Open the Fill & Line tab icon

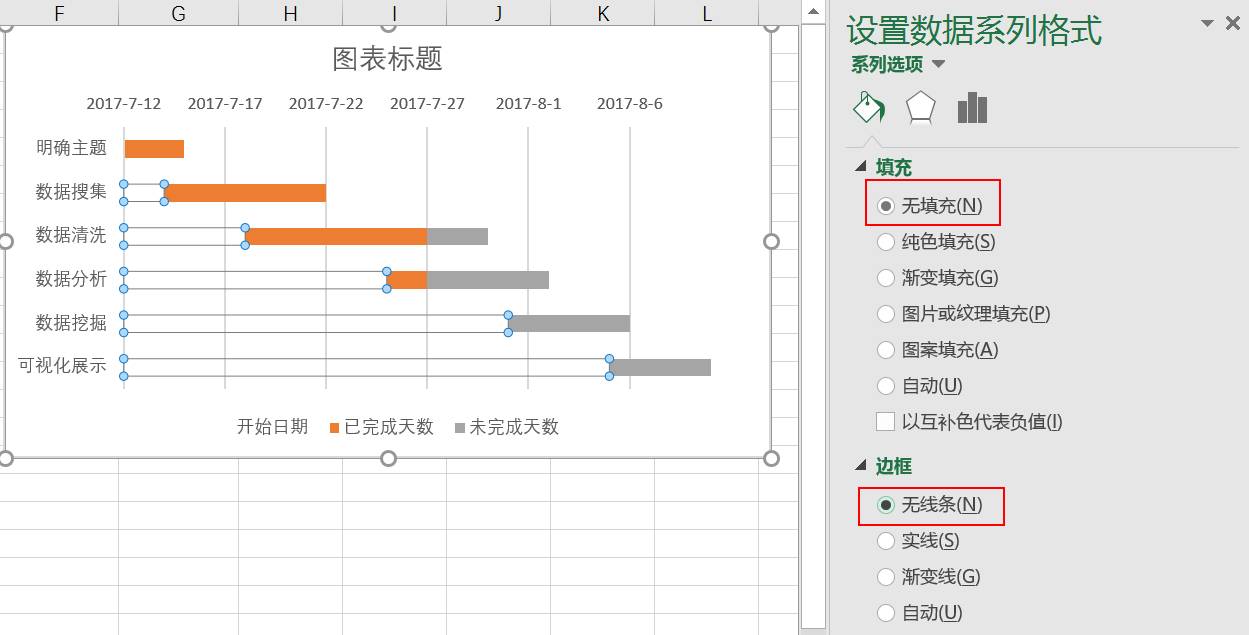point(868,108)
